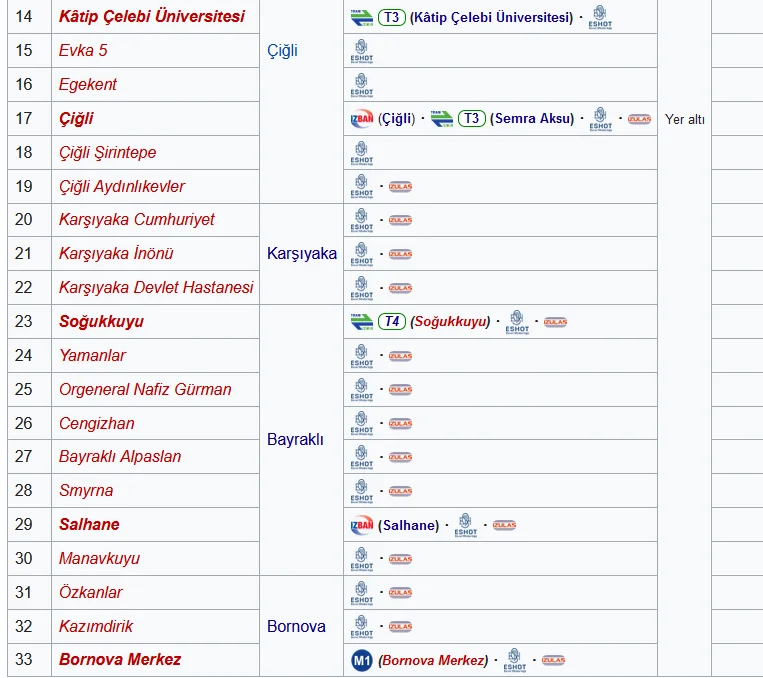Click the tram icon in the Soğukkuyu row
The height and width of the screenshot is (678, 763).
click(x=362, y=322)
